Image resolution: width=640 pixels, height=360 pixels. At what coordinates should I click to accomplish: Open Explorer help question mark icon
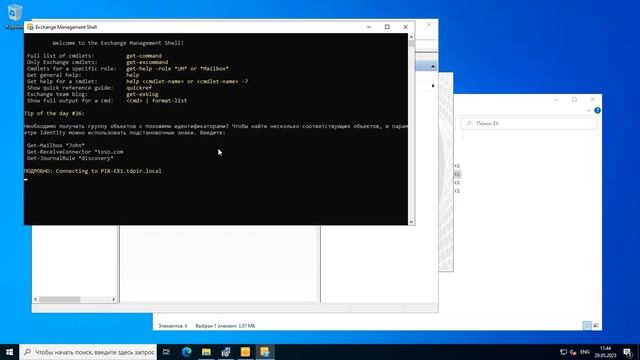(598, 111)
